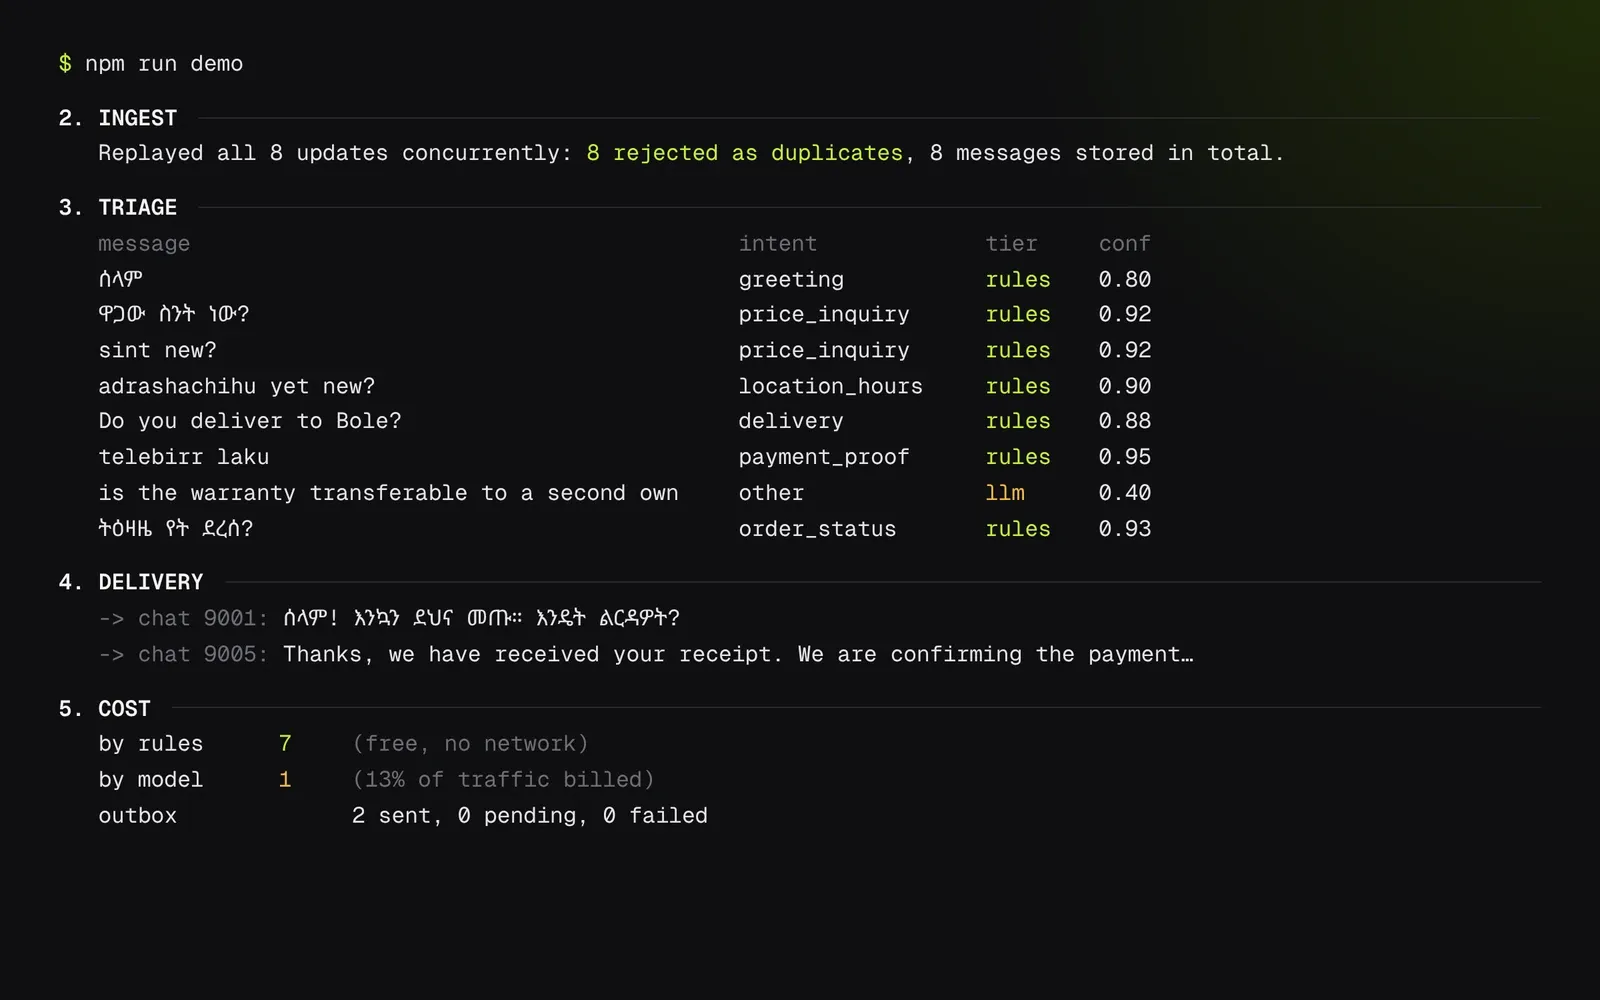Image resolution: width=1600 pixels, height=1000 pixels.
Task: Click '(free, no network)' note
Action: coord(471,744)
